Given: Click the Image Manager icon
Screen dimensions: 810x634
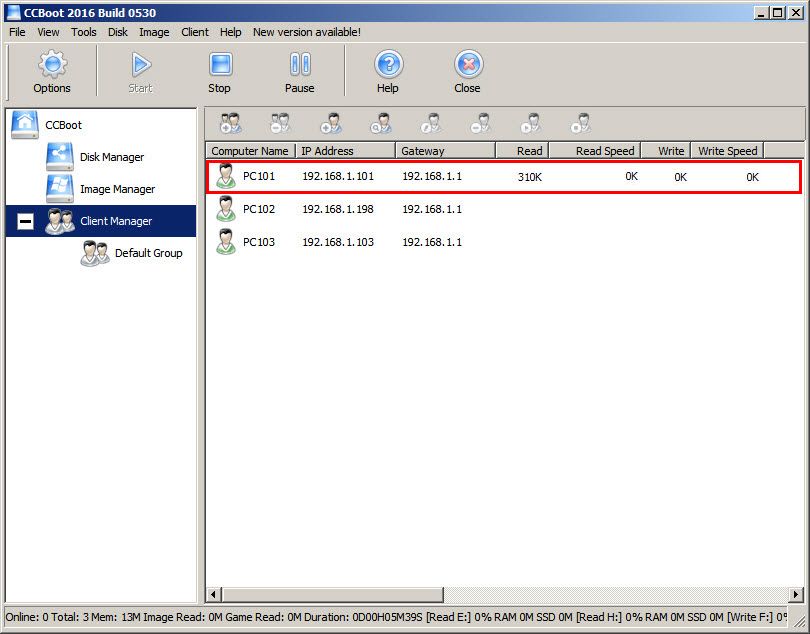Looking at the screenshot, I should 59,189.
